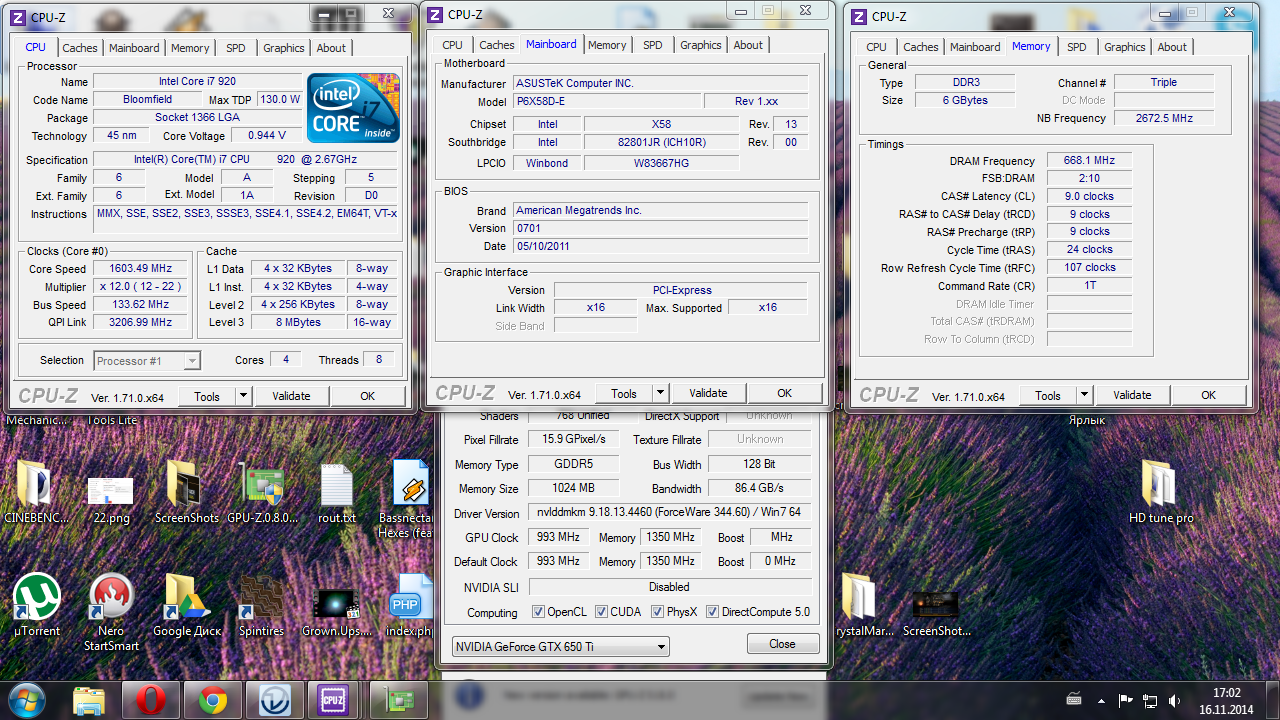Click the volume speaker icon in system tray
This screenshot has height=720, width=1280.
pyautogui.click(x=1175, y=701)
